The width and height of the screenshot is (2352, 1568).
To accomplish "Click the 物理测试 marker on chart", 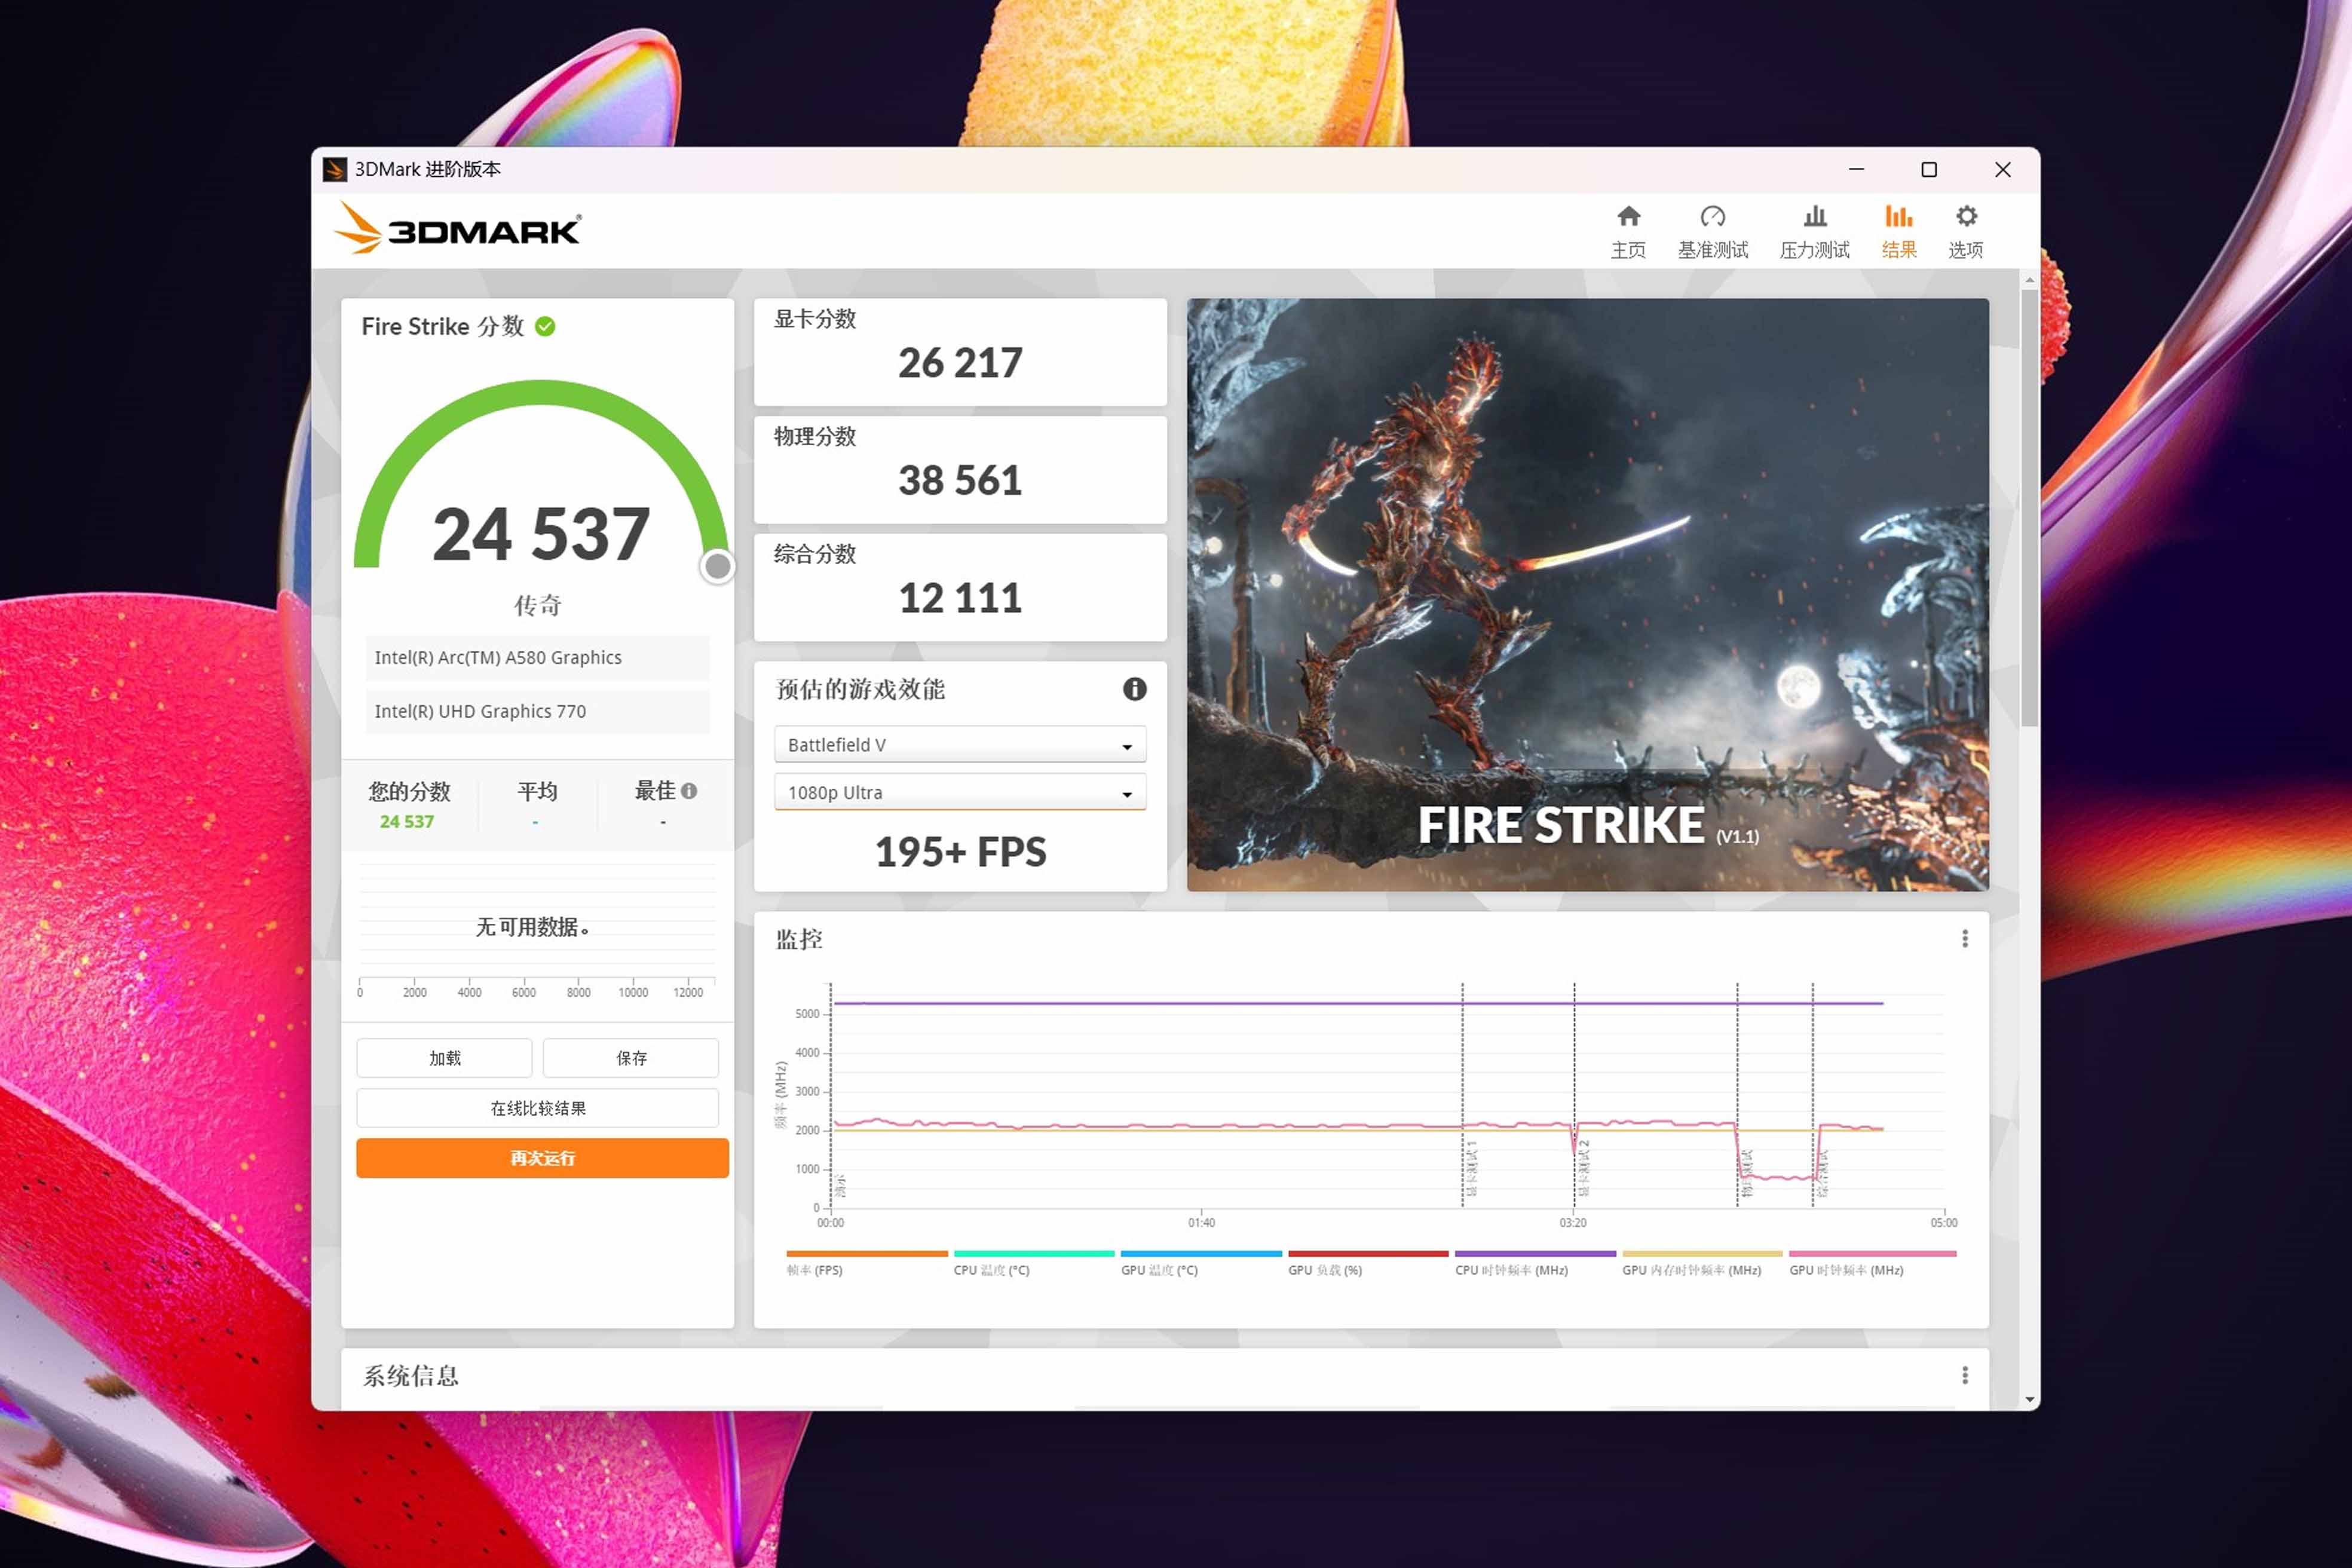I will click(1746, 1173).
